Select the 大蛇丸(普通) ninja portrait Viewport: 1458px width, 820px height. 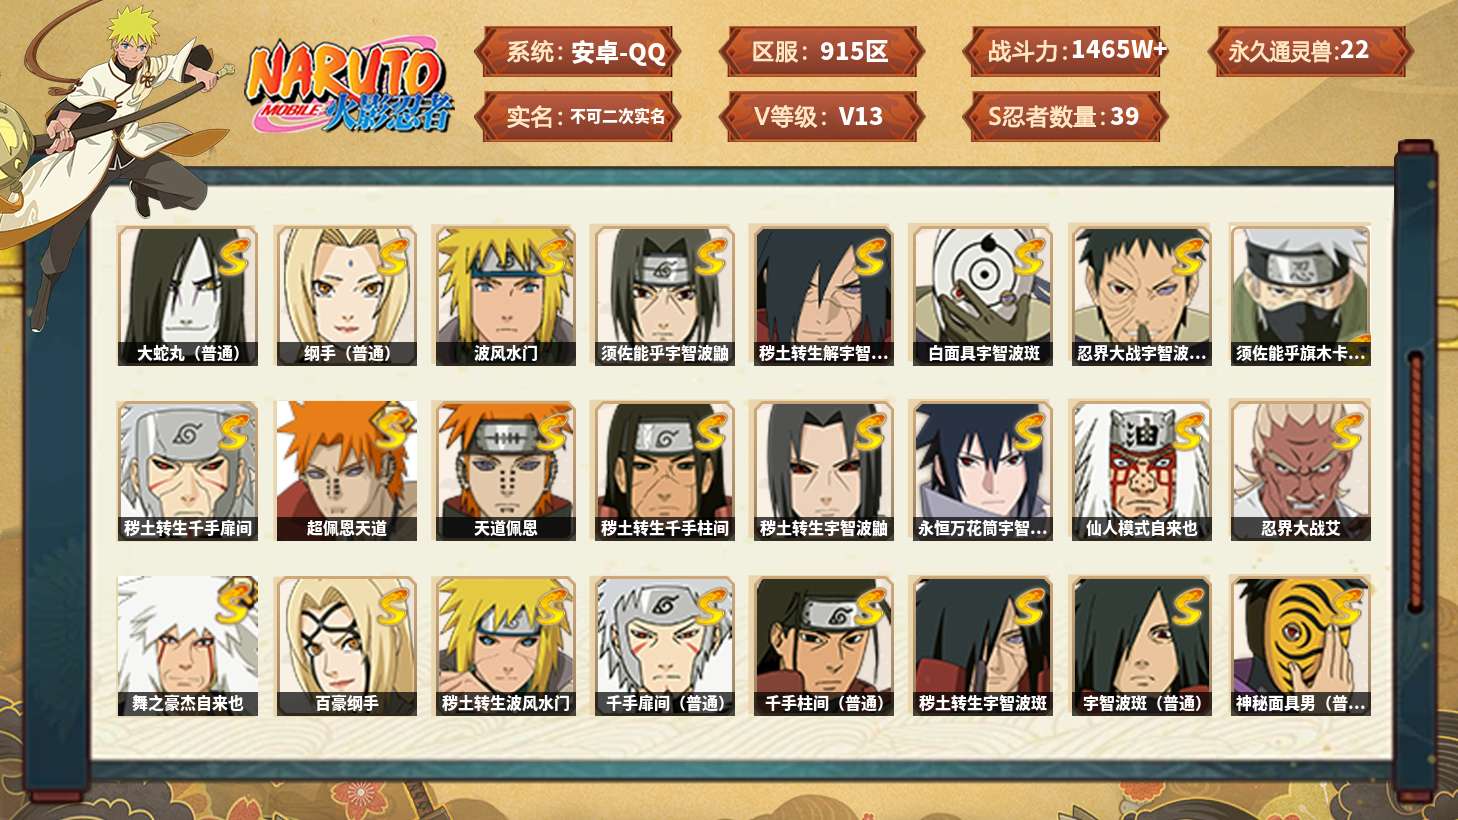(188, 296)
